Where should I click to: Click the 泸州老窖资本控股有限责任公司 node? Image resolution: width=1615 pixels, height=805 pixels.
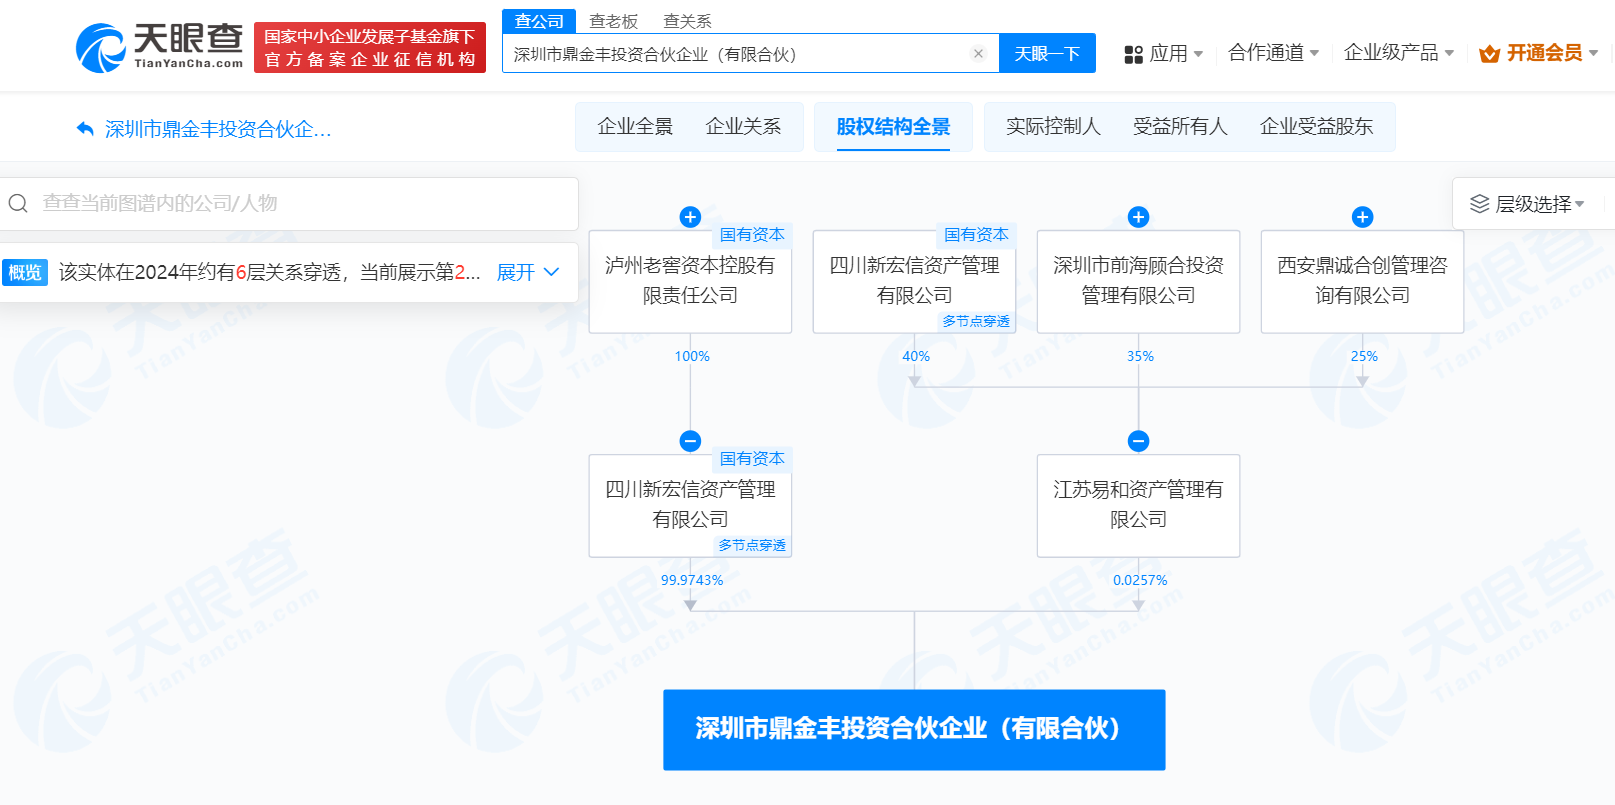pos(690,281)
